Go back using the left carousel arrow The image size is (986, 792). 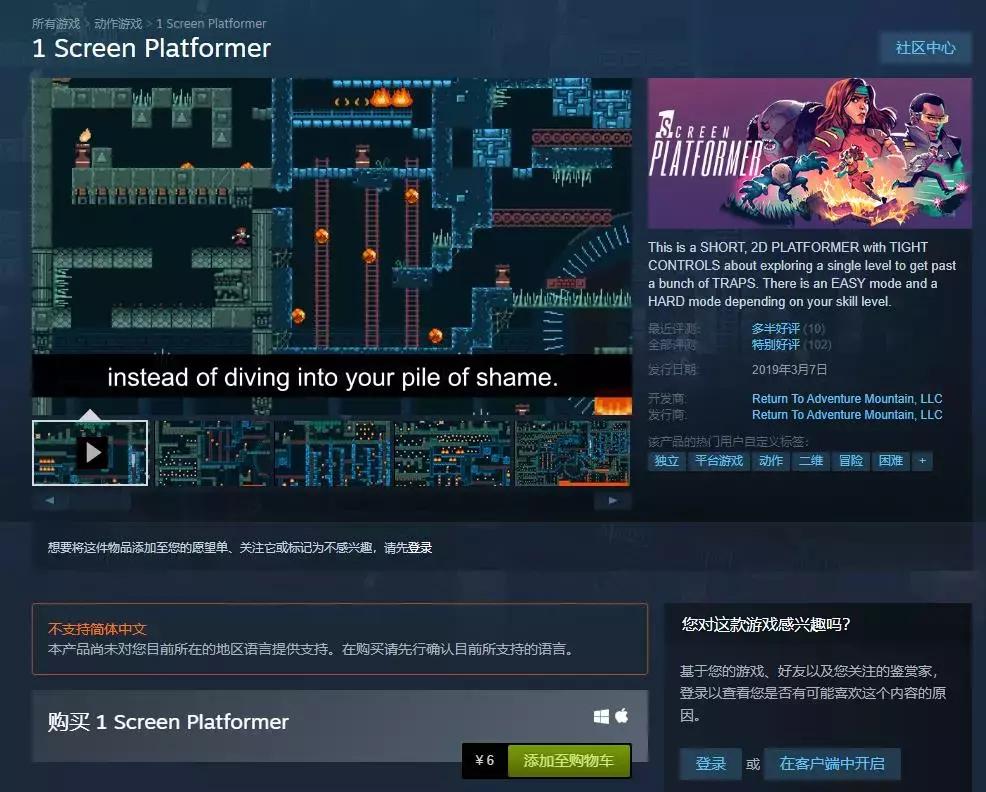[48, 500]
